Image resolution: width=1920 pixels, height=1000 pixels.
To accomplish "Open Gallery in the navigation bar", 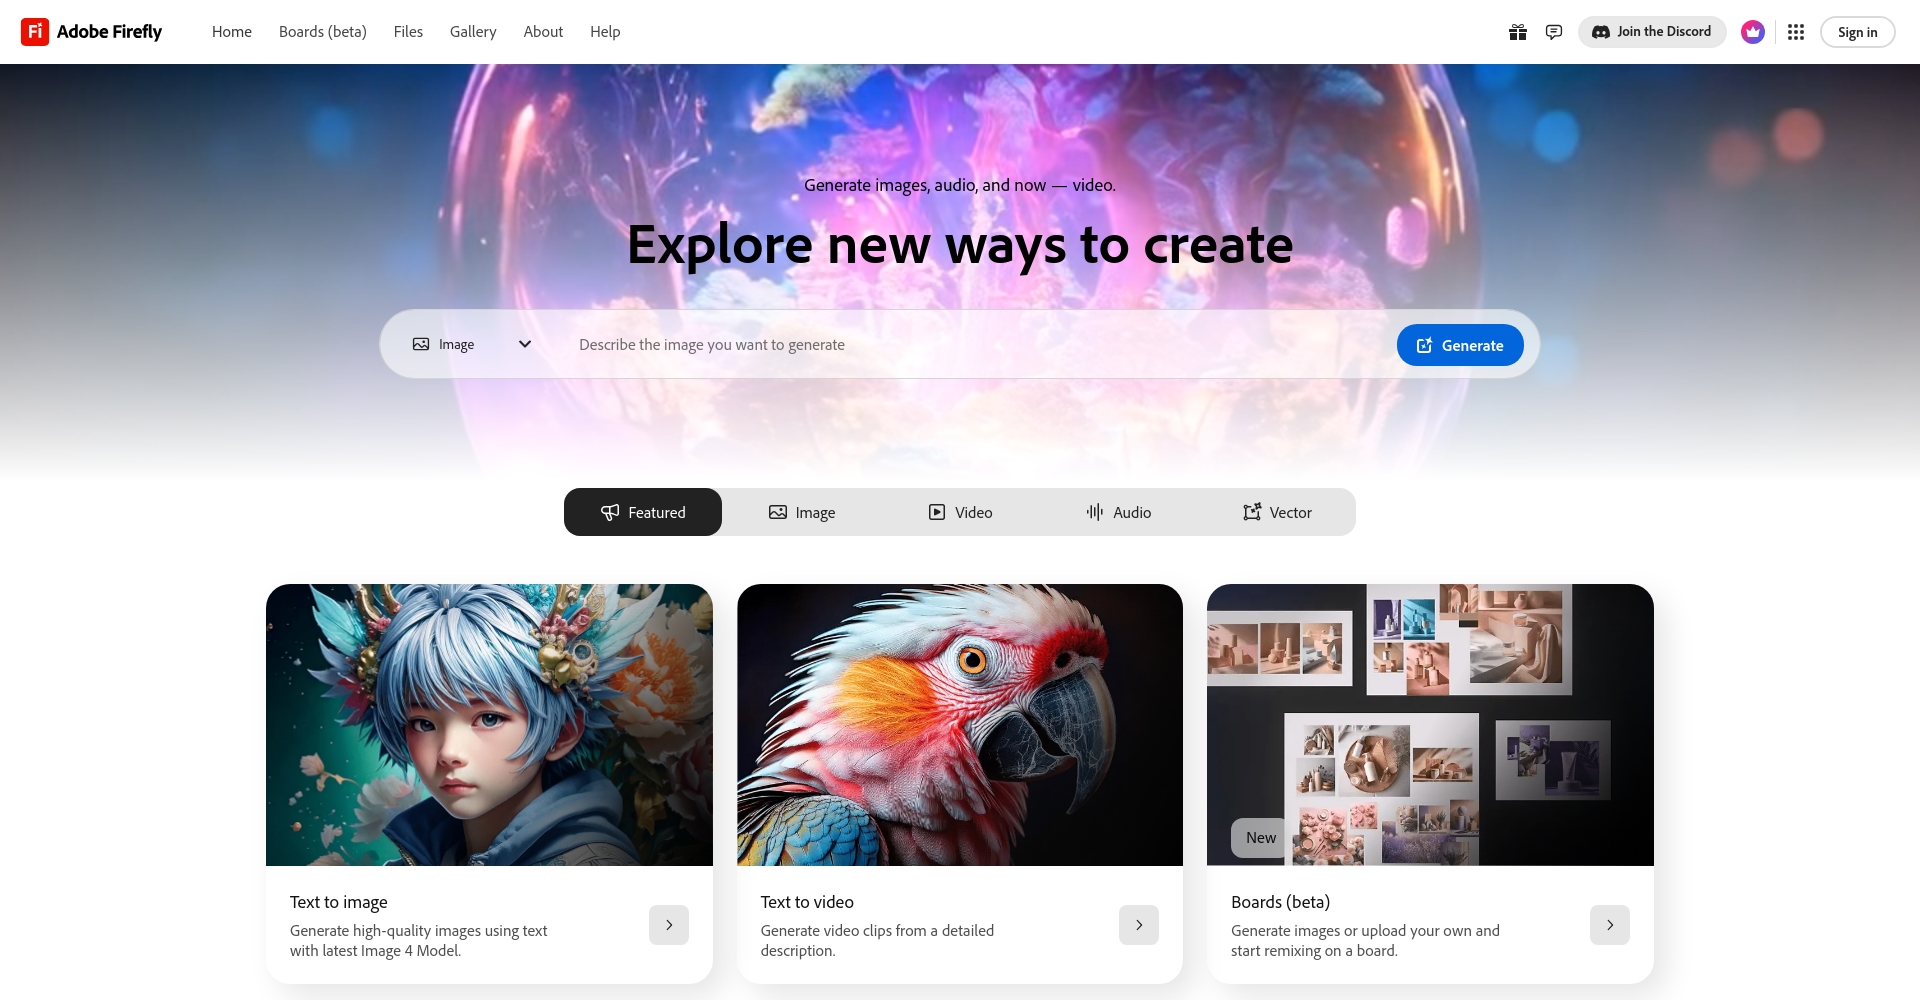I will click(473, 32).
